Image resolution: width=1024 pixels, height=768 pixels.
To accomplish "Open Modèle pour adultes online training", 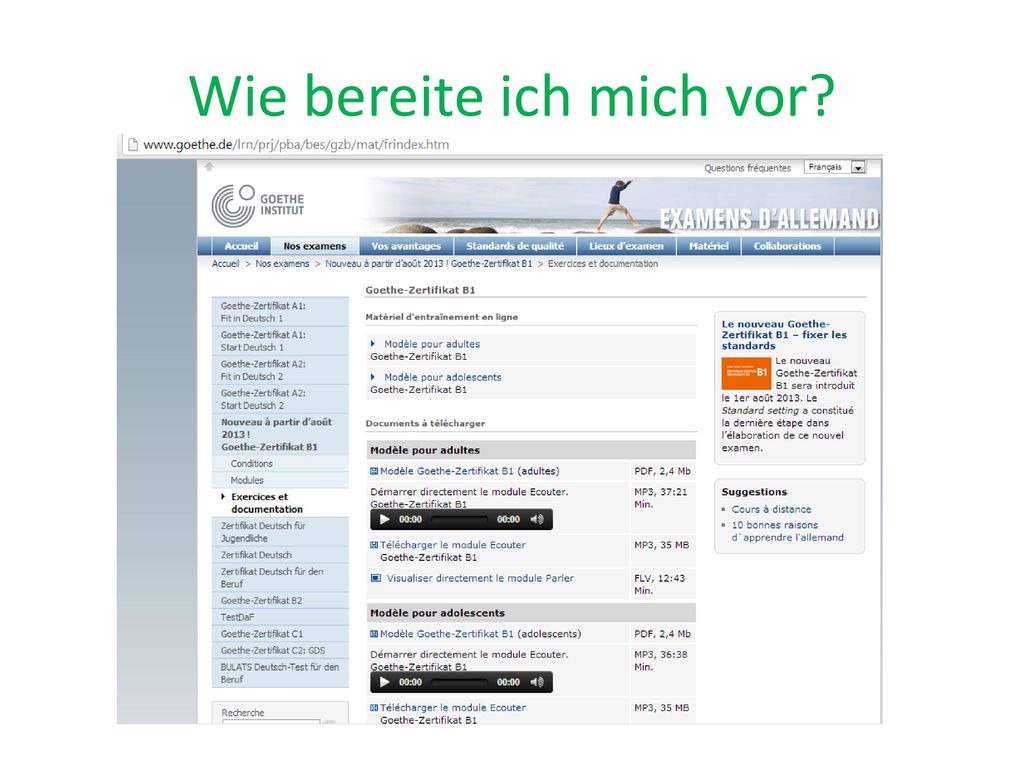I will 432,344.
